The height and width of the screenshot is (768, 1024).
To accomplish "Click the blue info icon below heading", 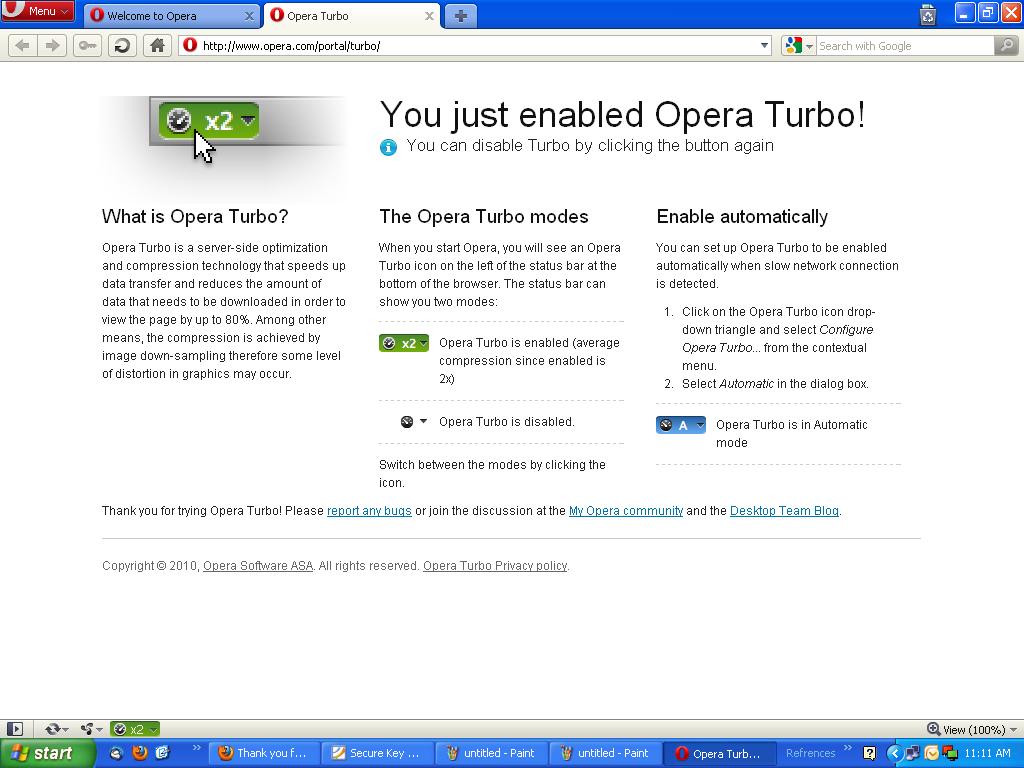I will click(x=388, y=148).
